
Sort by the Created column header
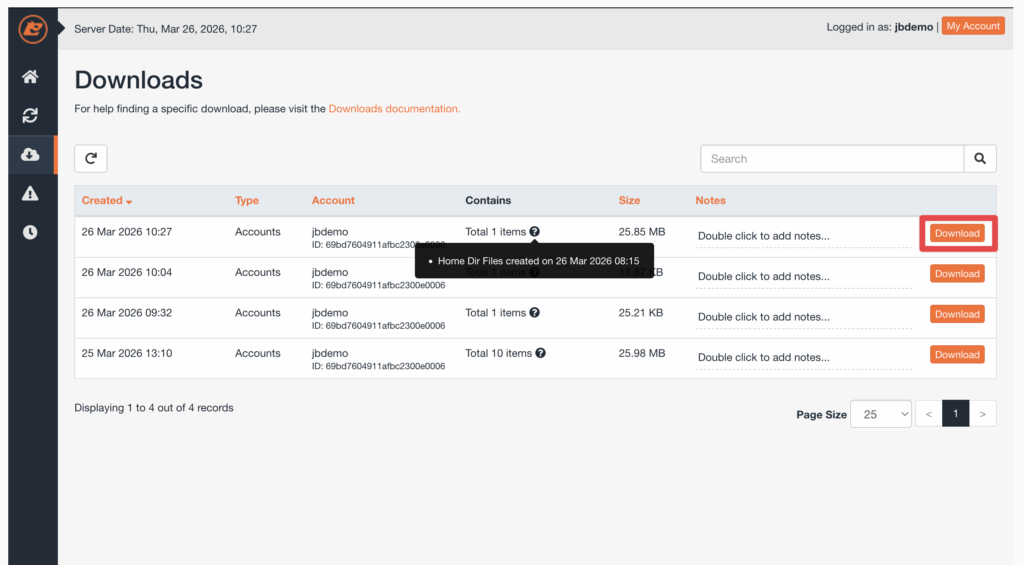[106, 200]
